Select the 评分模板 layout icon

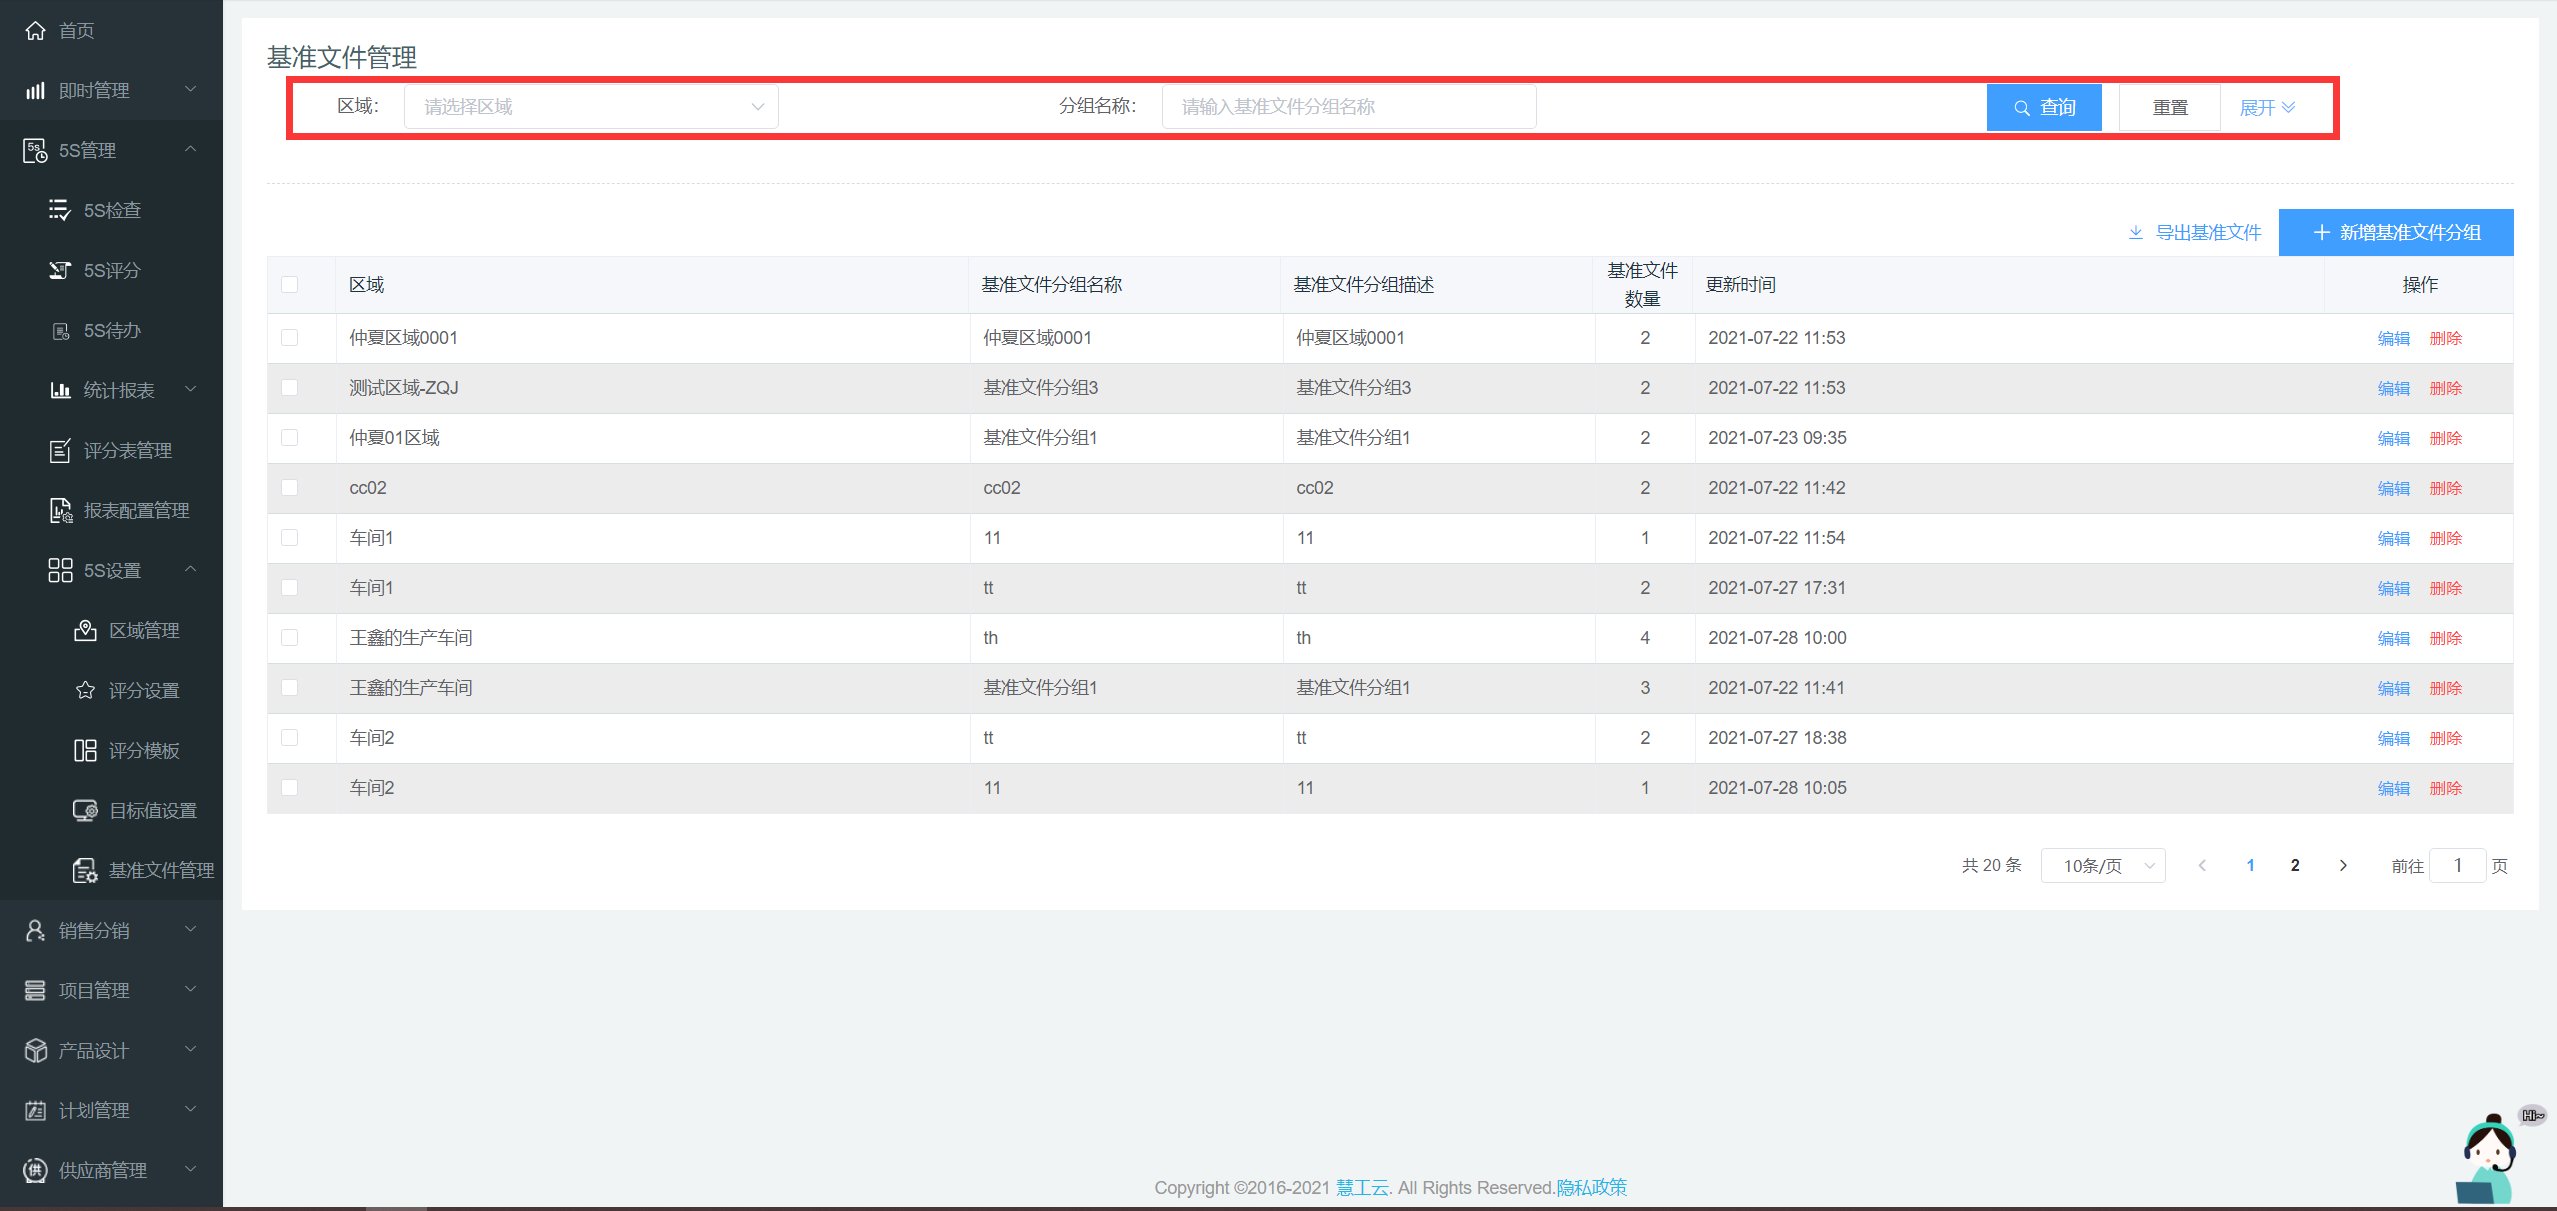[85, 750]
